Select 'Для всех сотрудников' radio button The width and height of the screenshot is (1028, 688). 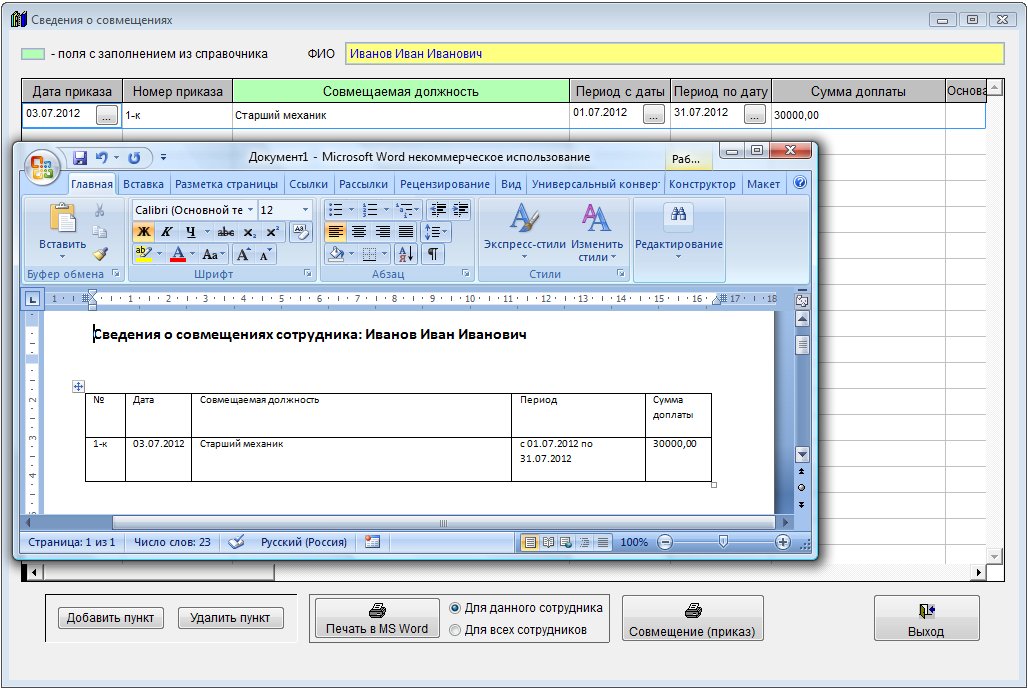tap(456, 630)
